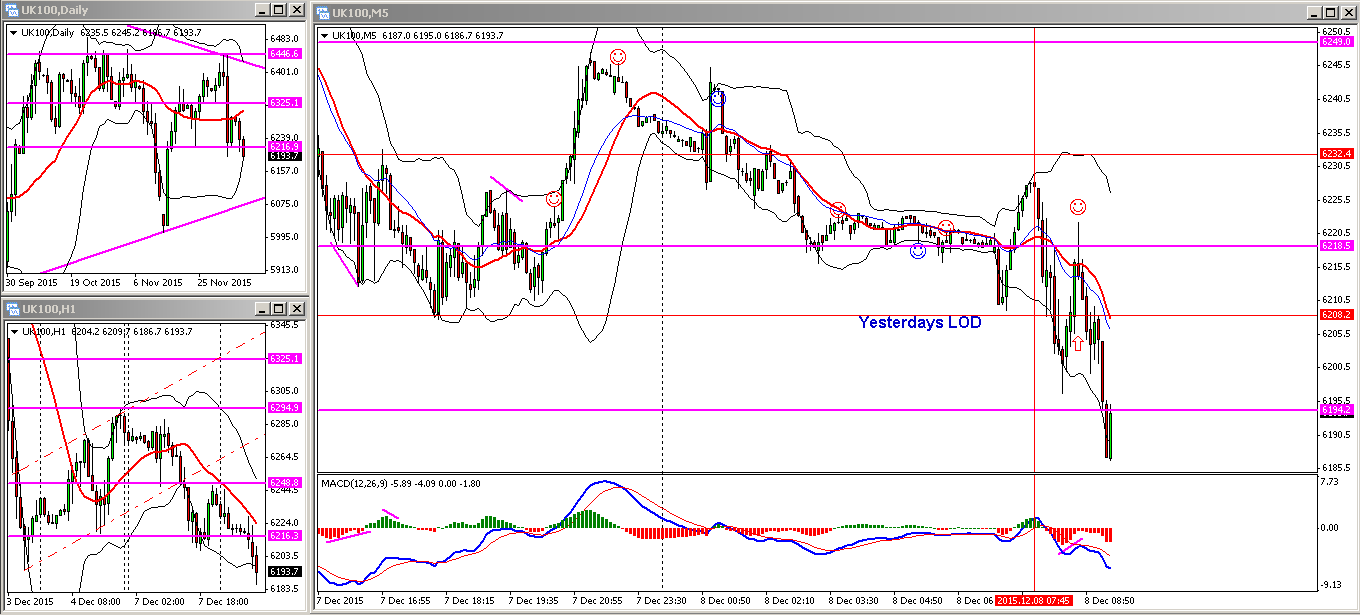Select the blue smiley at the 8 Dec 00:50 spike
Viewport: 1360px width, 615px height.
coord(717,98)
